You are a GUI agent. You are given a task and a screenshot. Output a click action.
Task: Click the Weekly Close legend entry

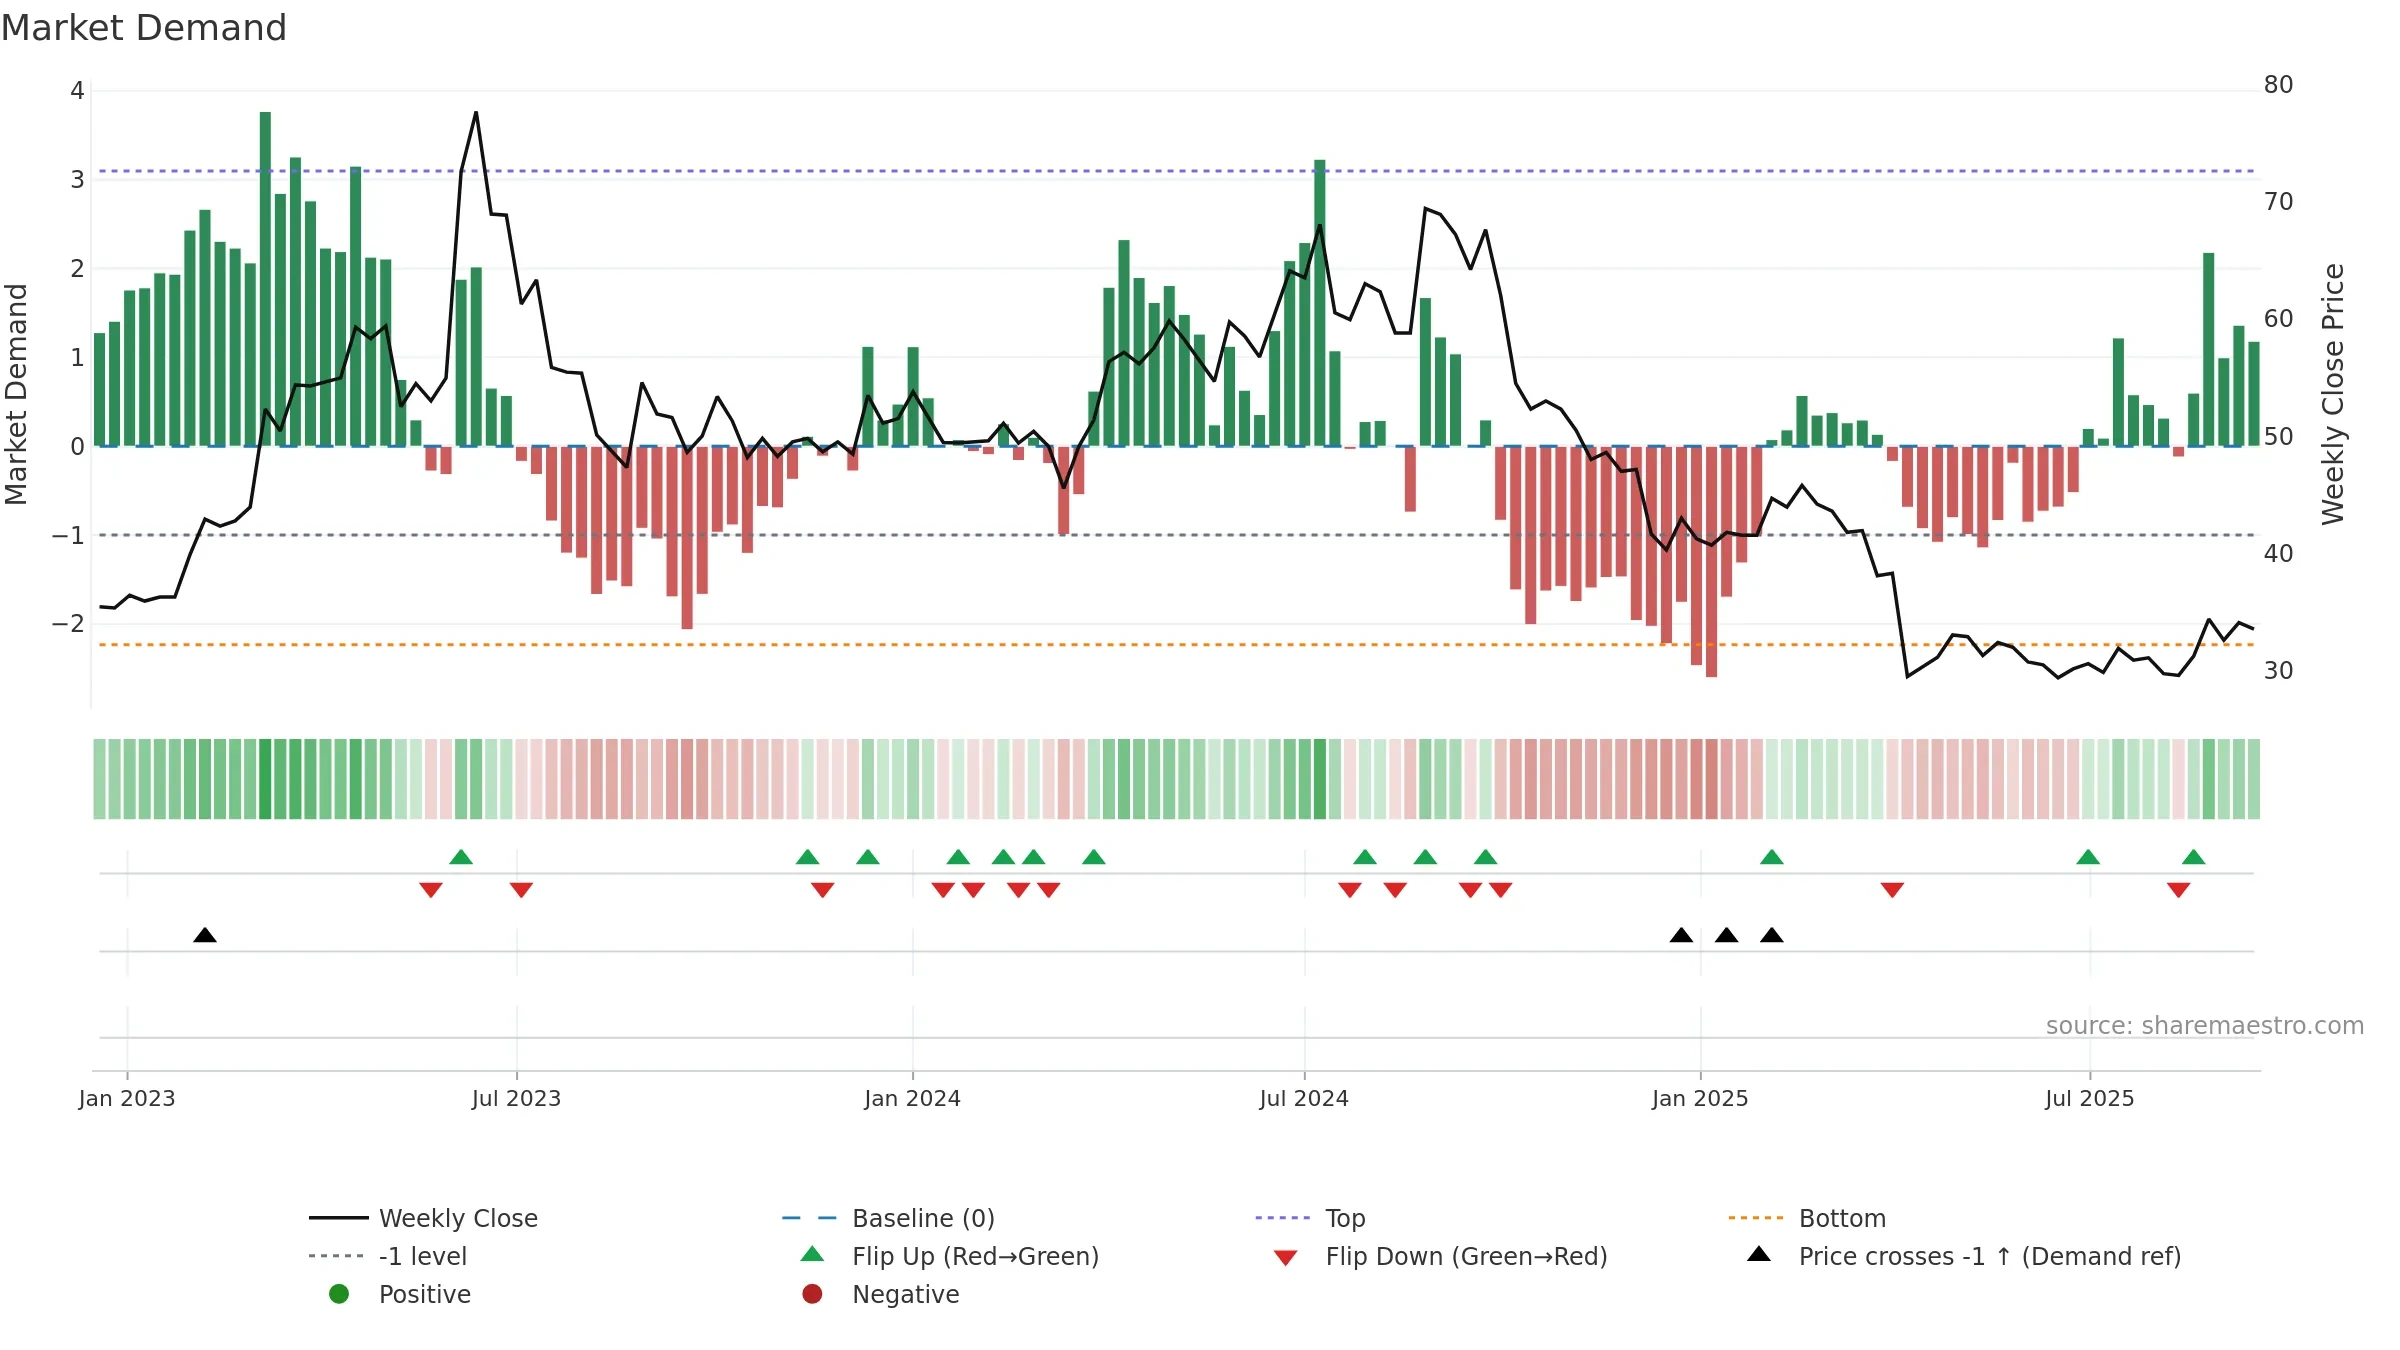coord(423,1218)
